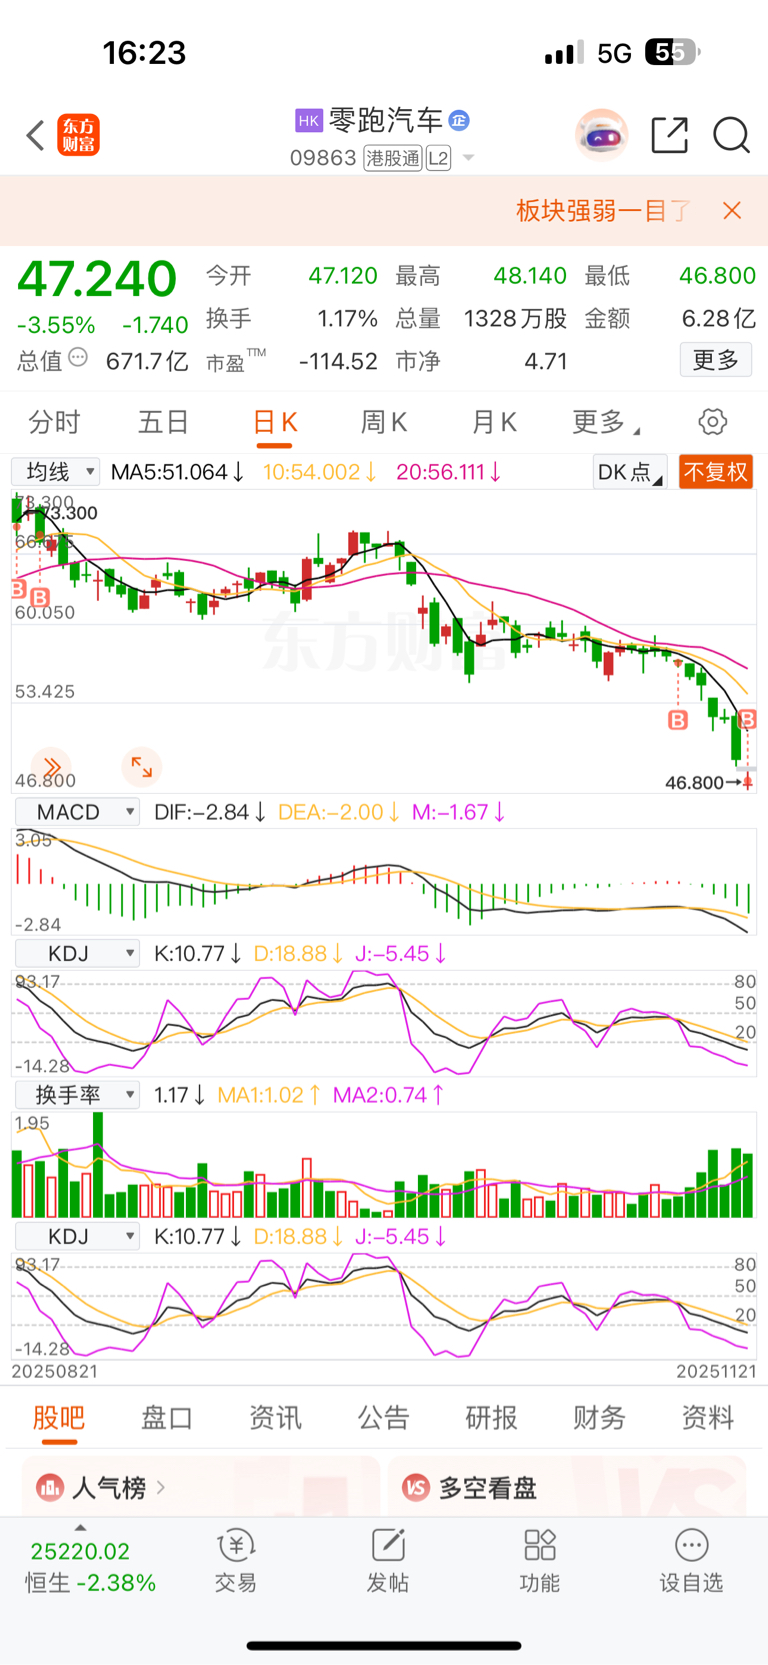768x1665 pixels.
Task: Open the 功能 grid icon
Action: click(x=540, y=1546)
